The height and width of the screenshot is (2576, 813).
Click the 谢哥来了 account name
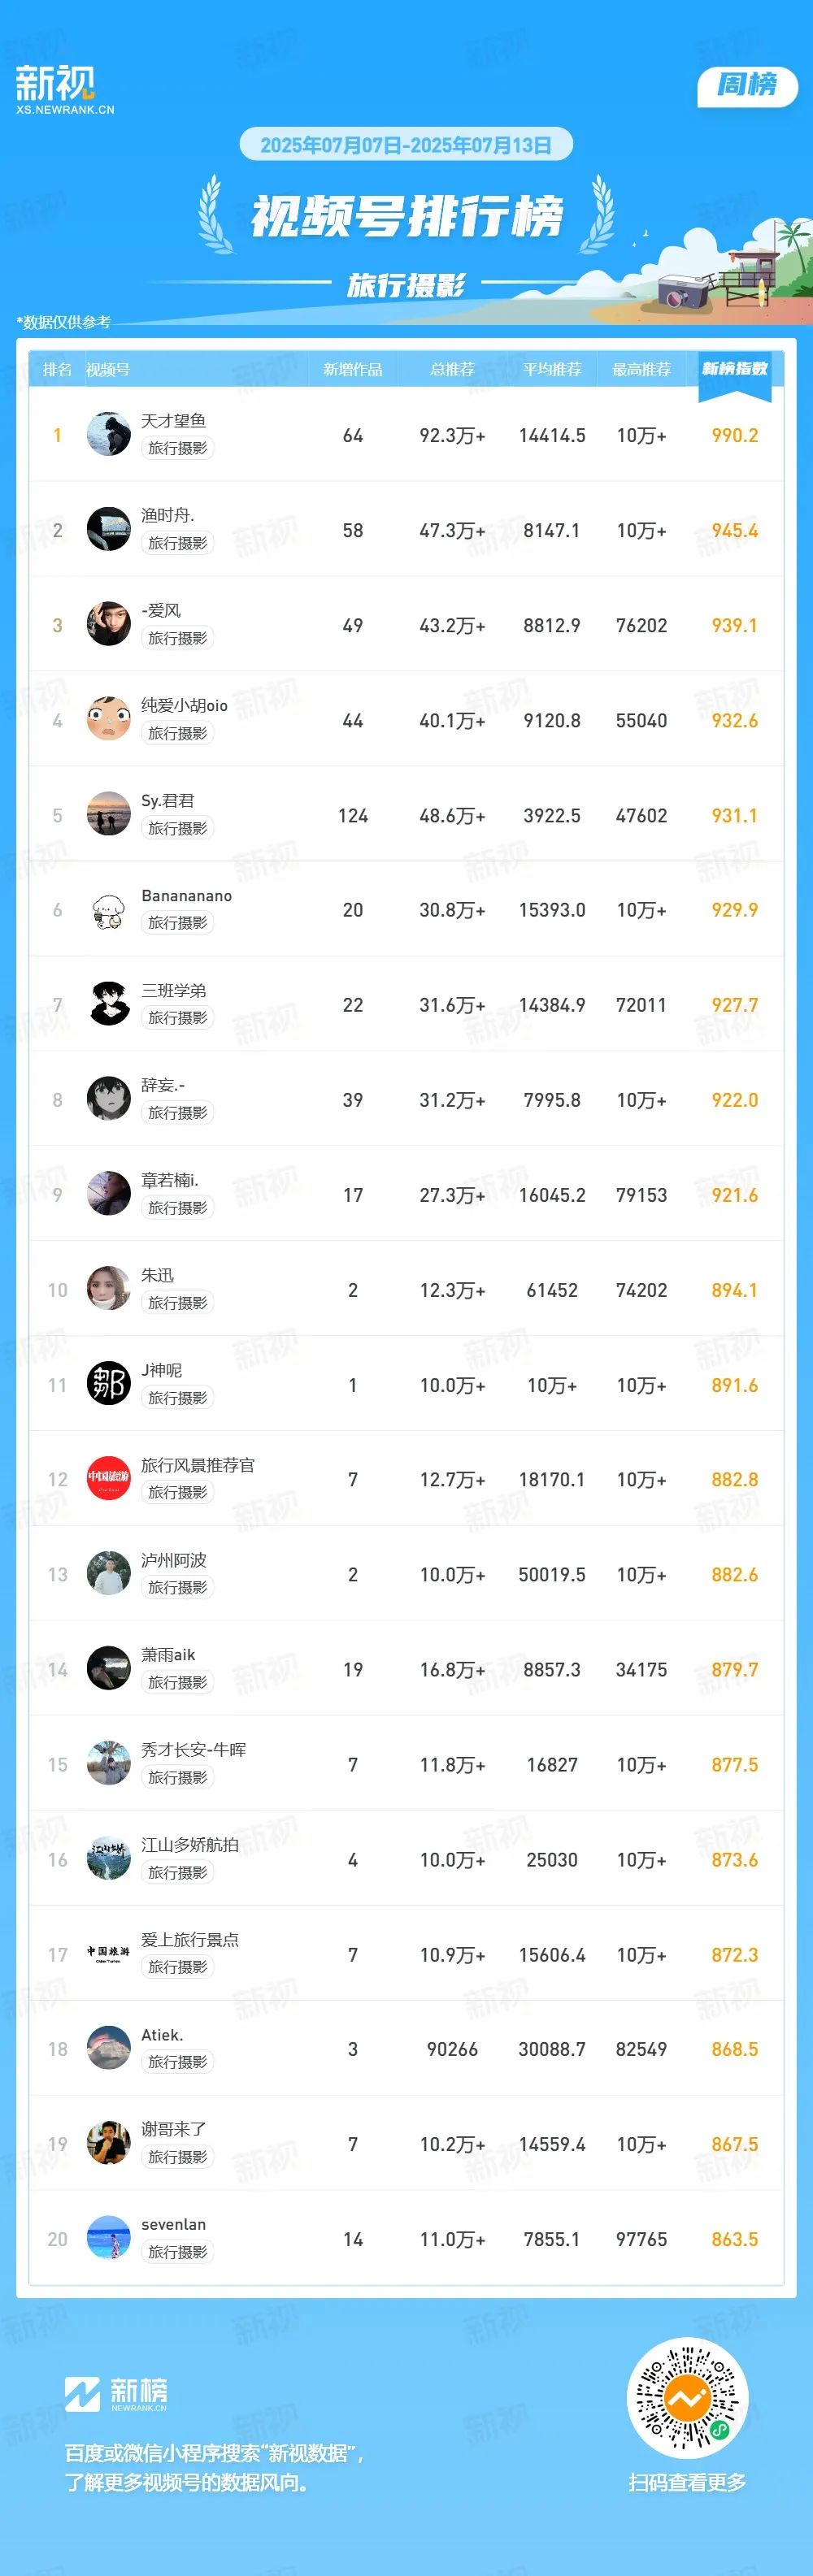tap(174, 2129)
